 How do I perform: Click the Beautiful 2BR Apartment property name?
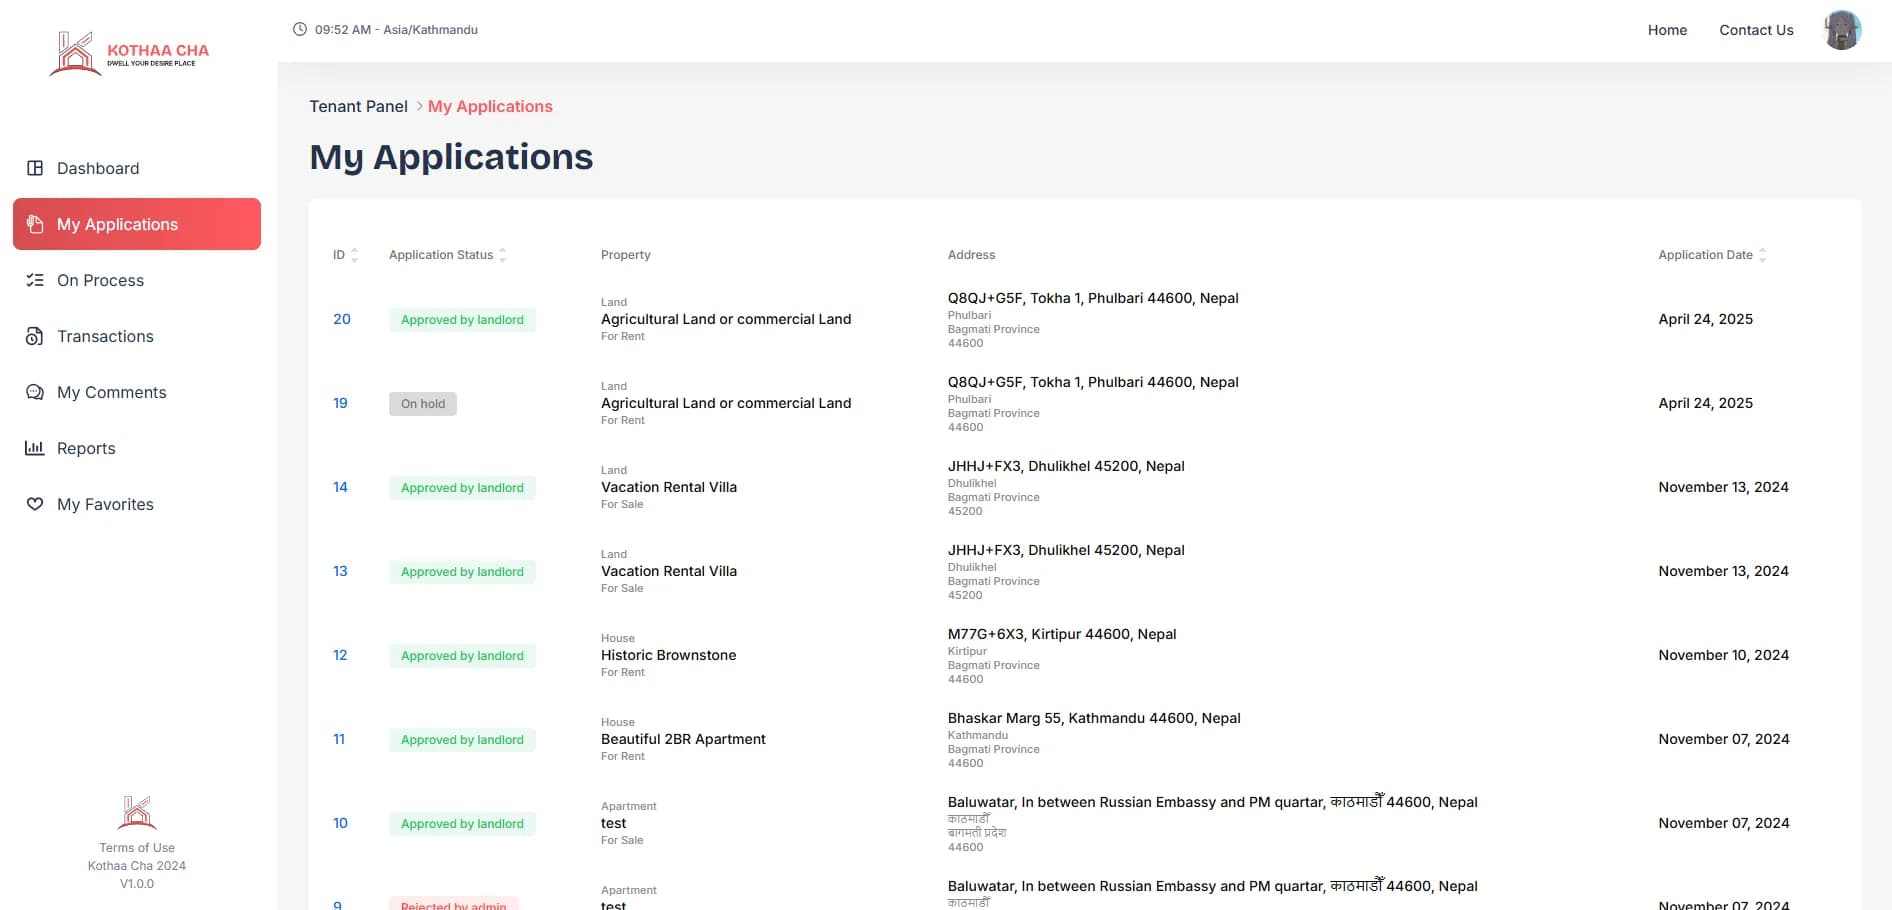point(683,739)
